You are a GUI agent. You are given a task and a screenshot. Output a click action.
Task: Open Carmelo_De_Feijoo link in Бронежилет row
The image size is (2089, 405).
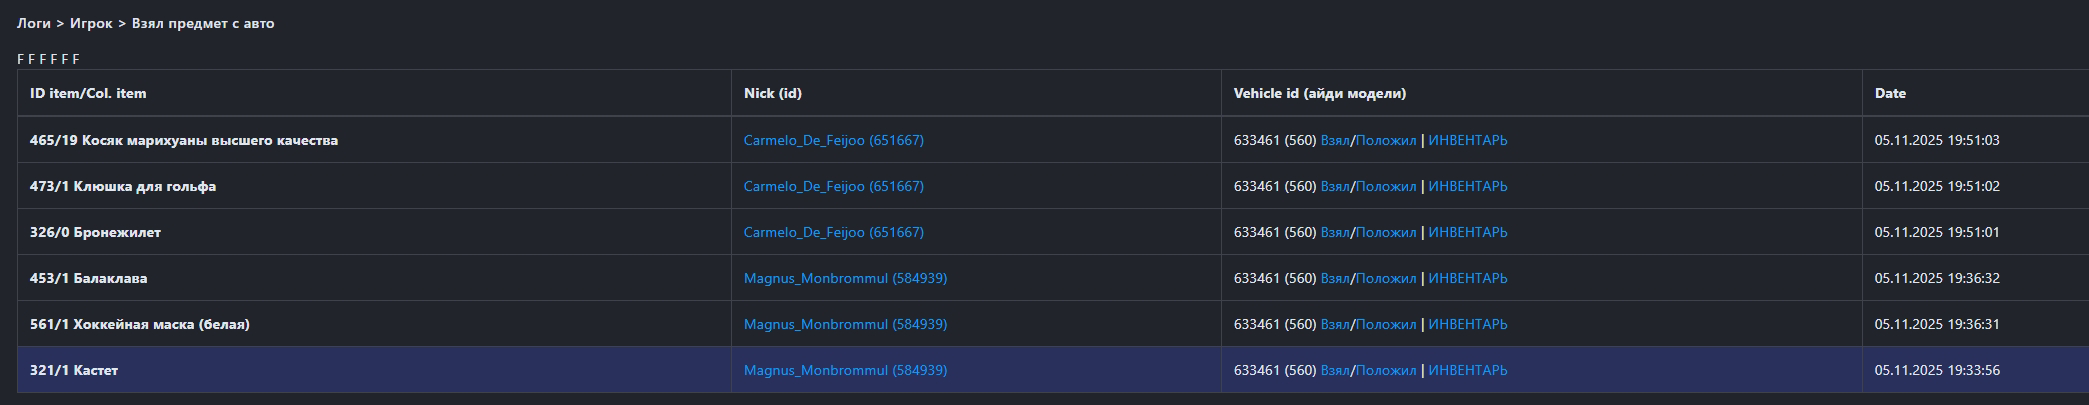833,232
